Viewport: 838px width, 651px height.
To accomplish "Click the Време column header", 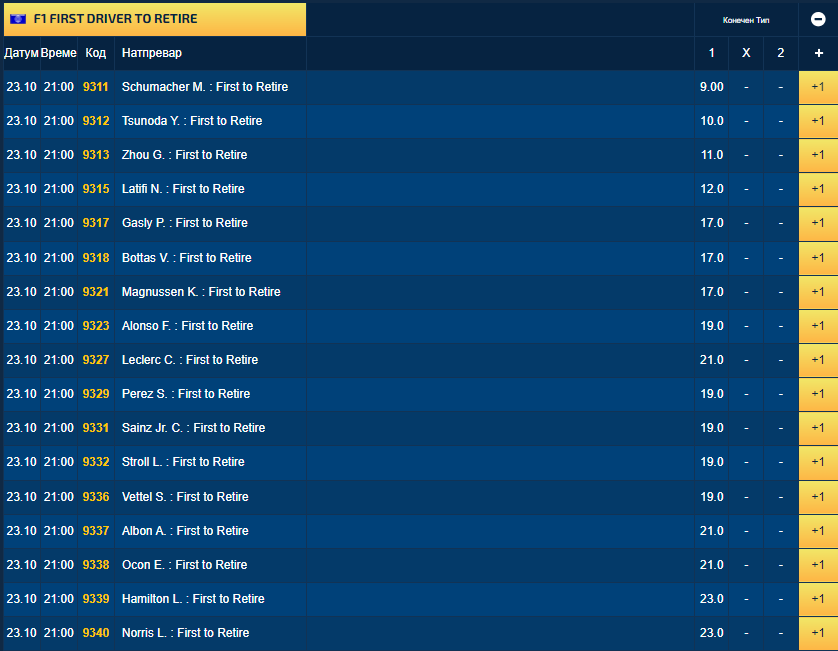I will [x=59, y=53].
